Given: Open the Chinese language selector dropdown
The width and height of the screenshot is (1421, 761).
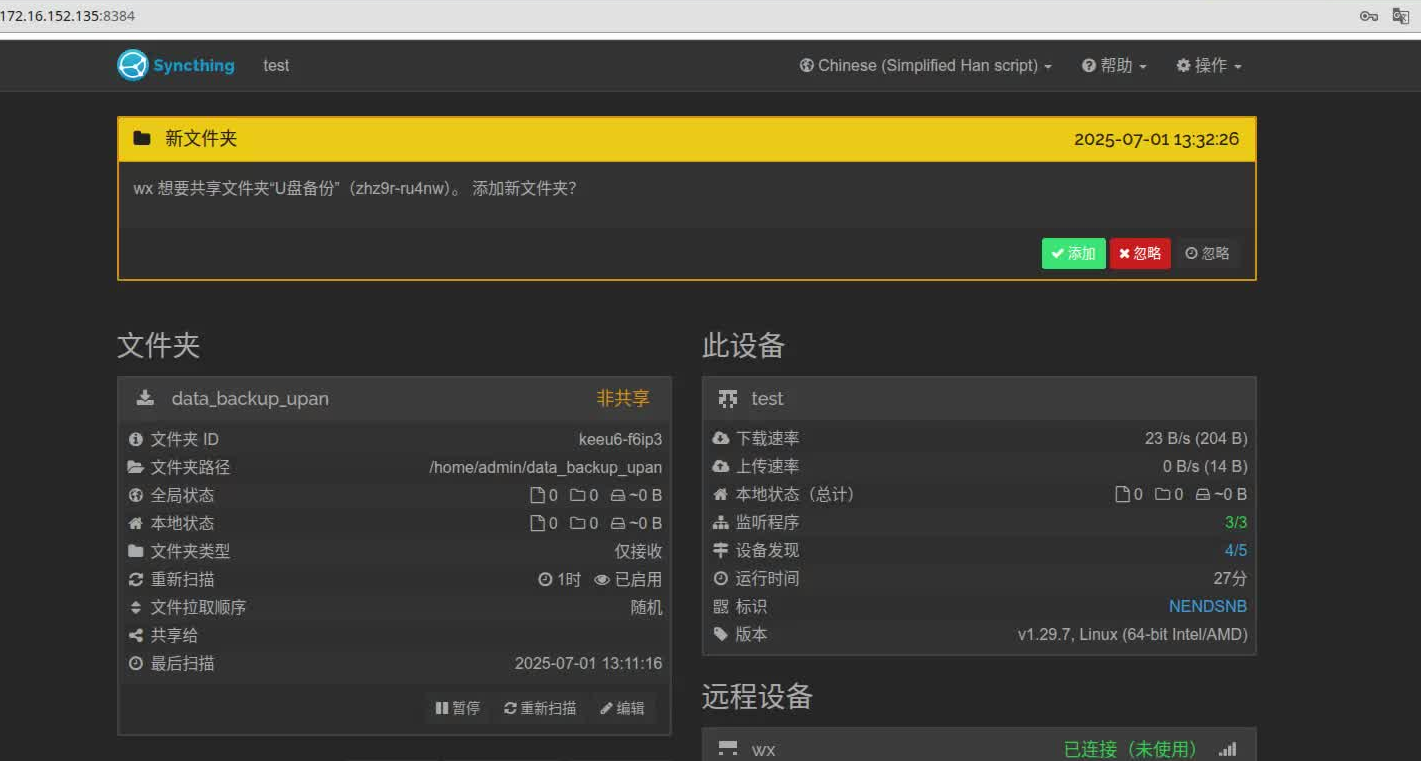Looking at the screenshot, I should 925,65.
